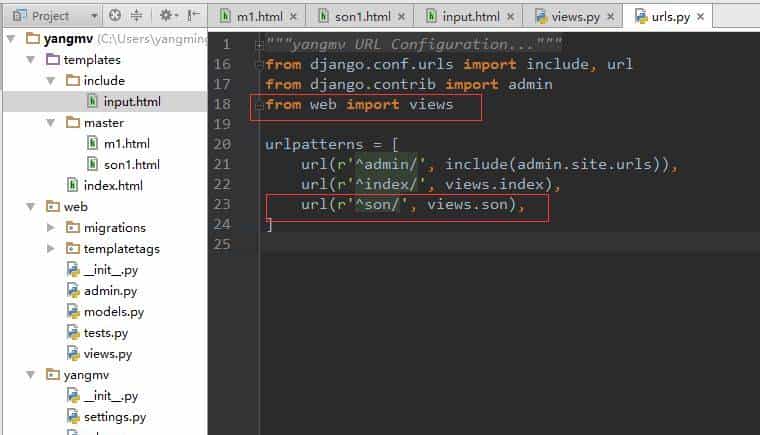The image size is (760, 435).
Task: Switch to the input.html tab
Action: pyautogui.click(x=469, y=16)
